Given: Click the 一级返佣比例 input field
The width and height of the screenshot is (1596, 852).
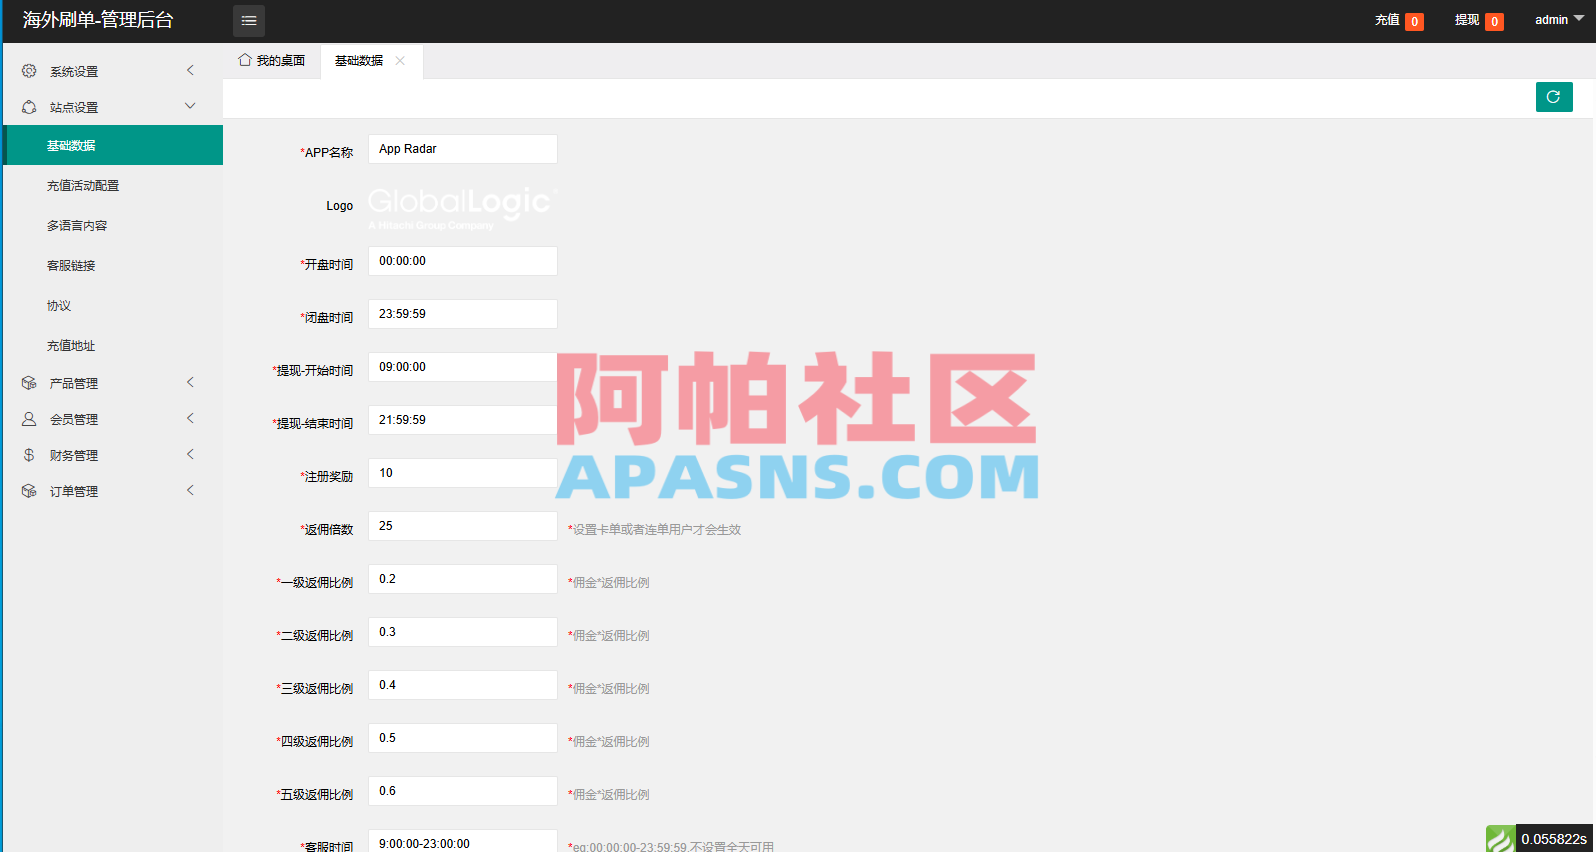Looking at the screenshot, I should 463,579.
